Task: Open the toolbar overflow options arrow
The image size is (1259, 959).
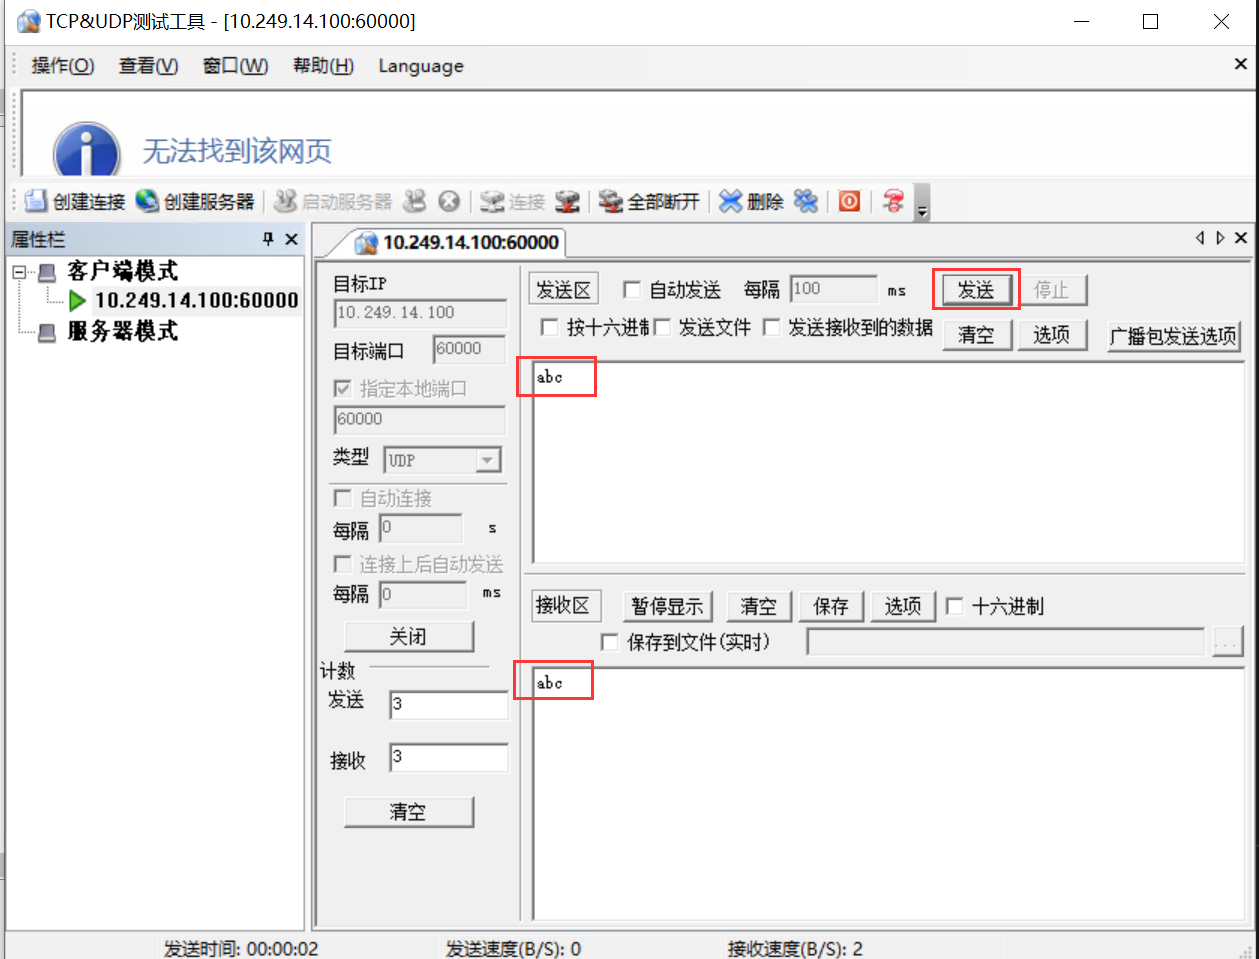Action: click(922, 202)
